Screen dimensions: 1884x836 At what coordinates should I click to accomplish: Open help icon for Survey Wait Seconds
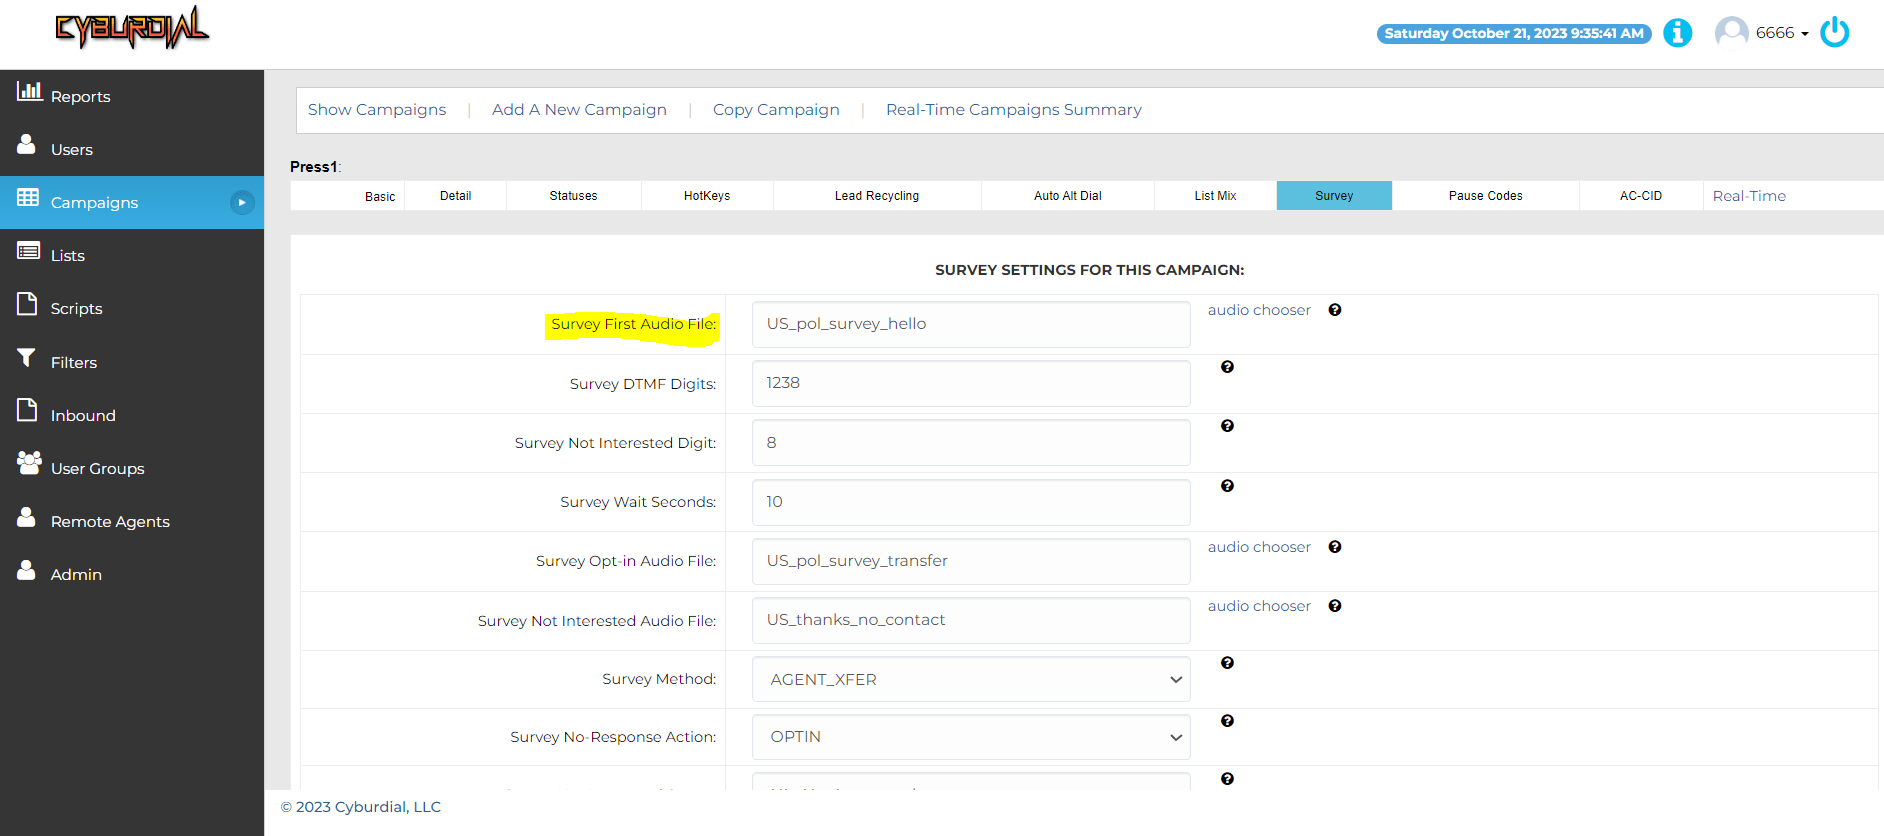[x=1227, y=486]
